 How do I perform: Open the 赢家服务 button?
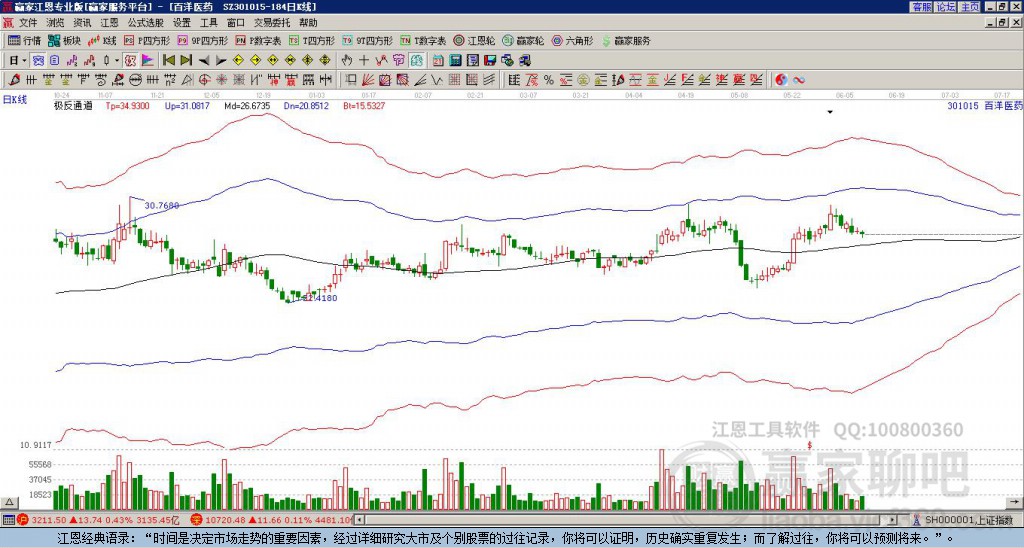click(626, 40)
